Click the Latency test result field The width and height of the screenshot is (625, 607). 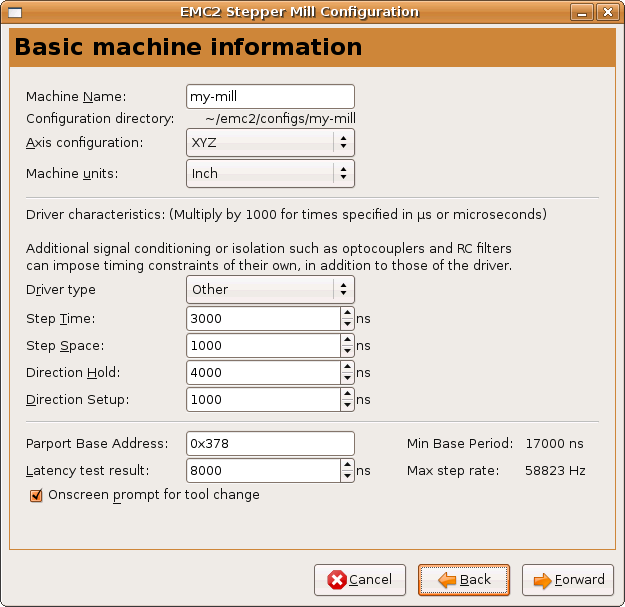coord(263,471)
